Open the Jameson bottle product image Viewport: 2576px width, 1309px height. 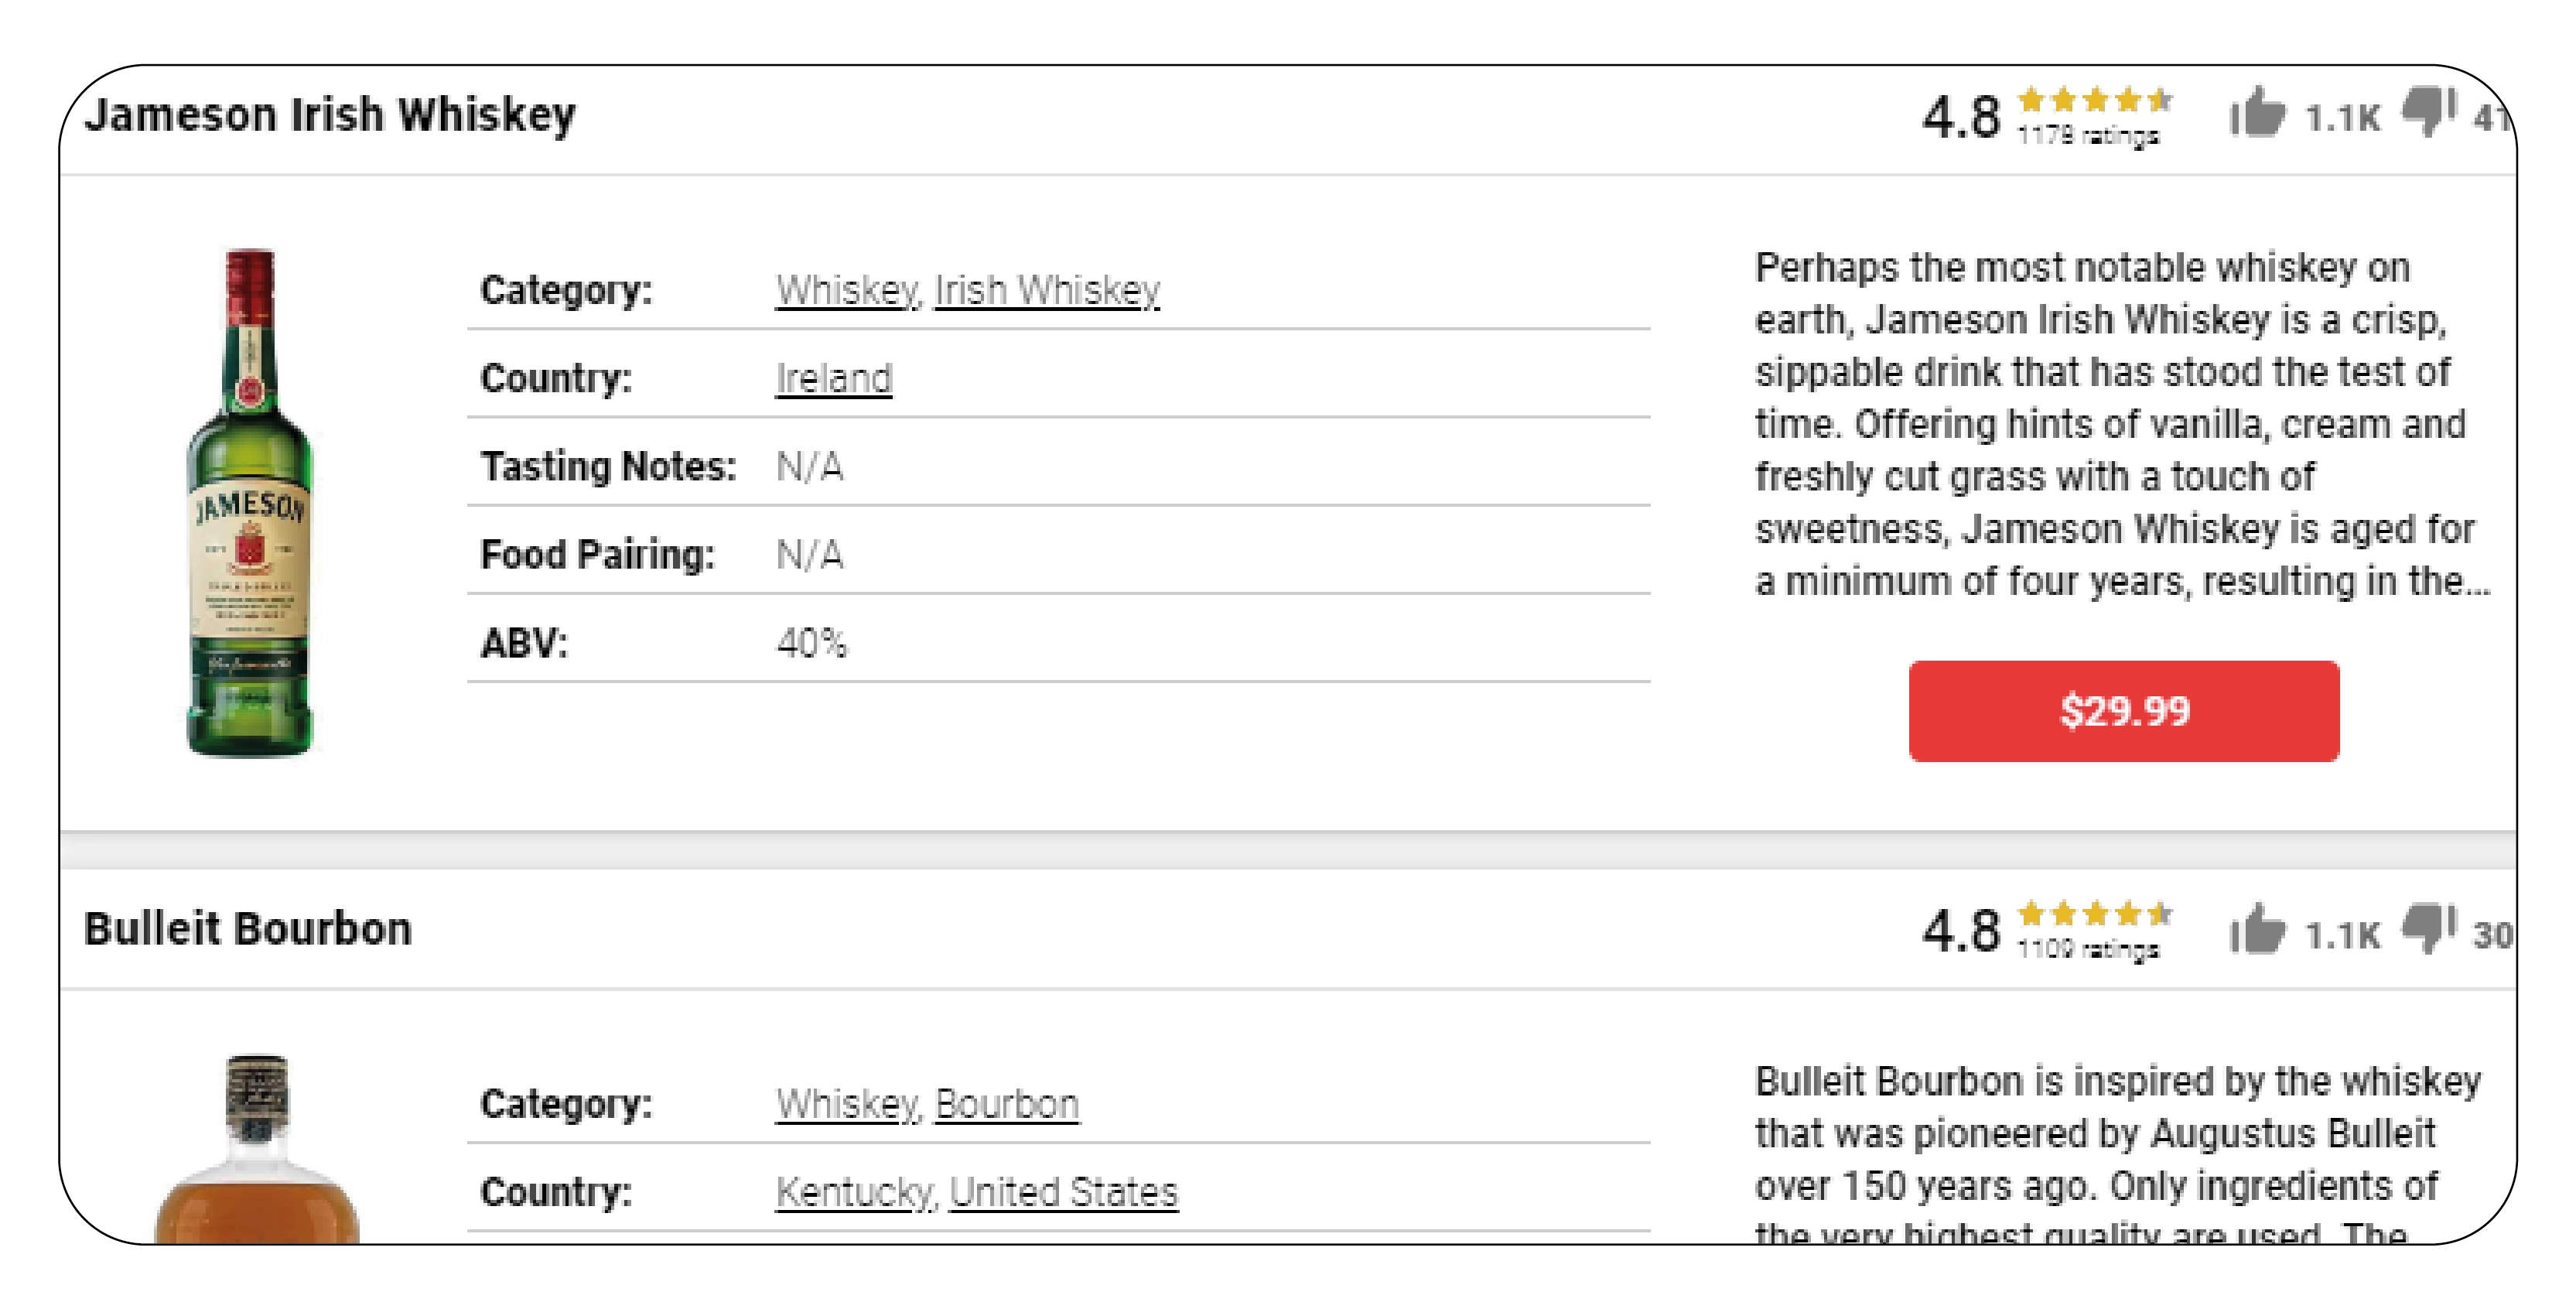click(250, 503)
